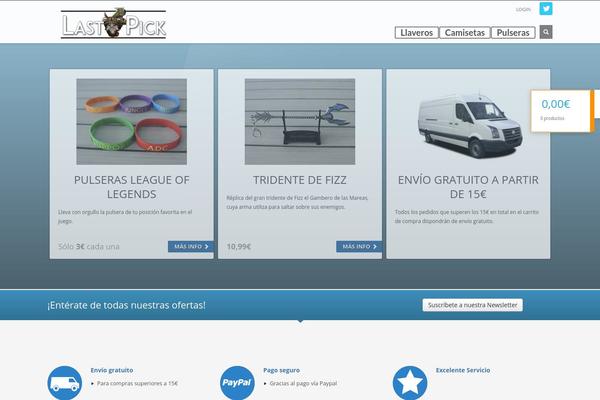Open the 0,00€ shopping cart widget
The image size is (600, 400).
click(x=562, y=111)
